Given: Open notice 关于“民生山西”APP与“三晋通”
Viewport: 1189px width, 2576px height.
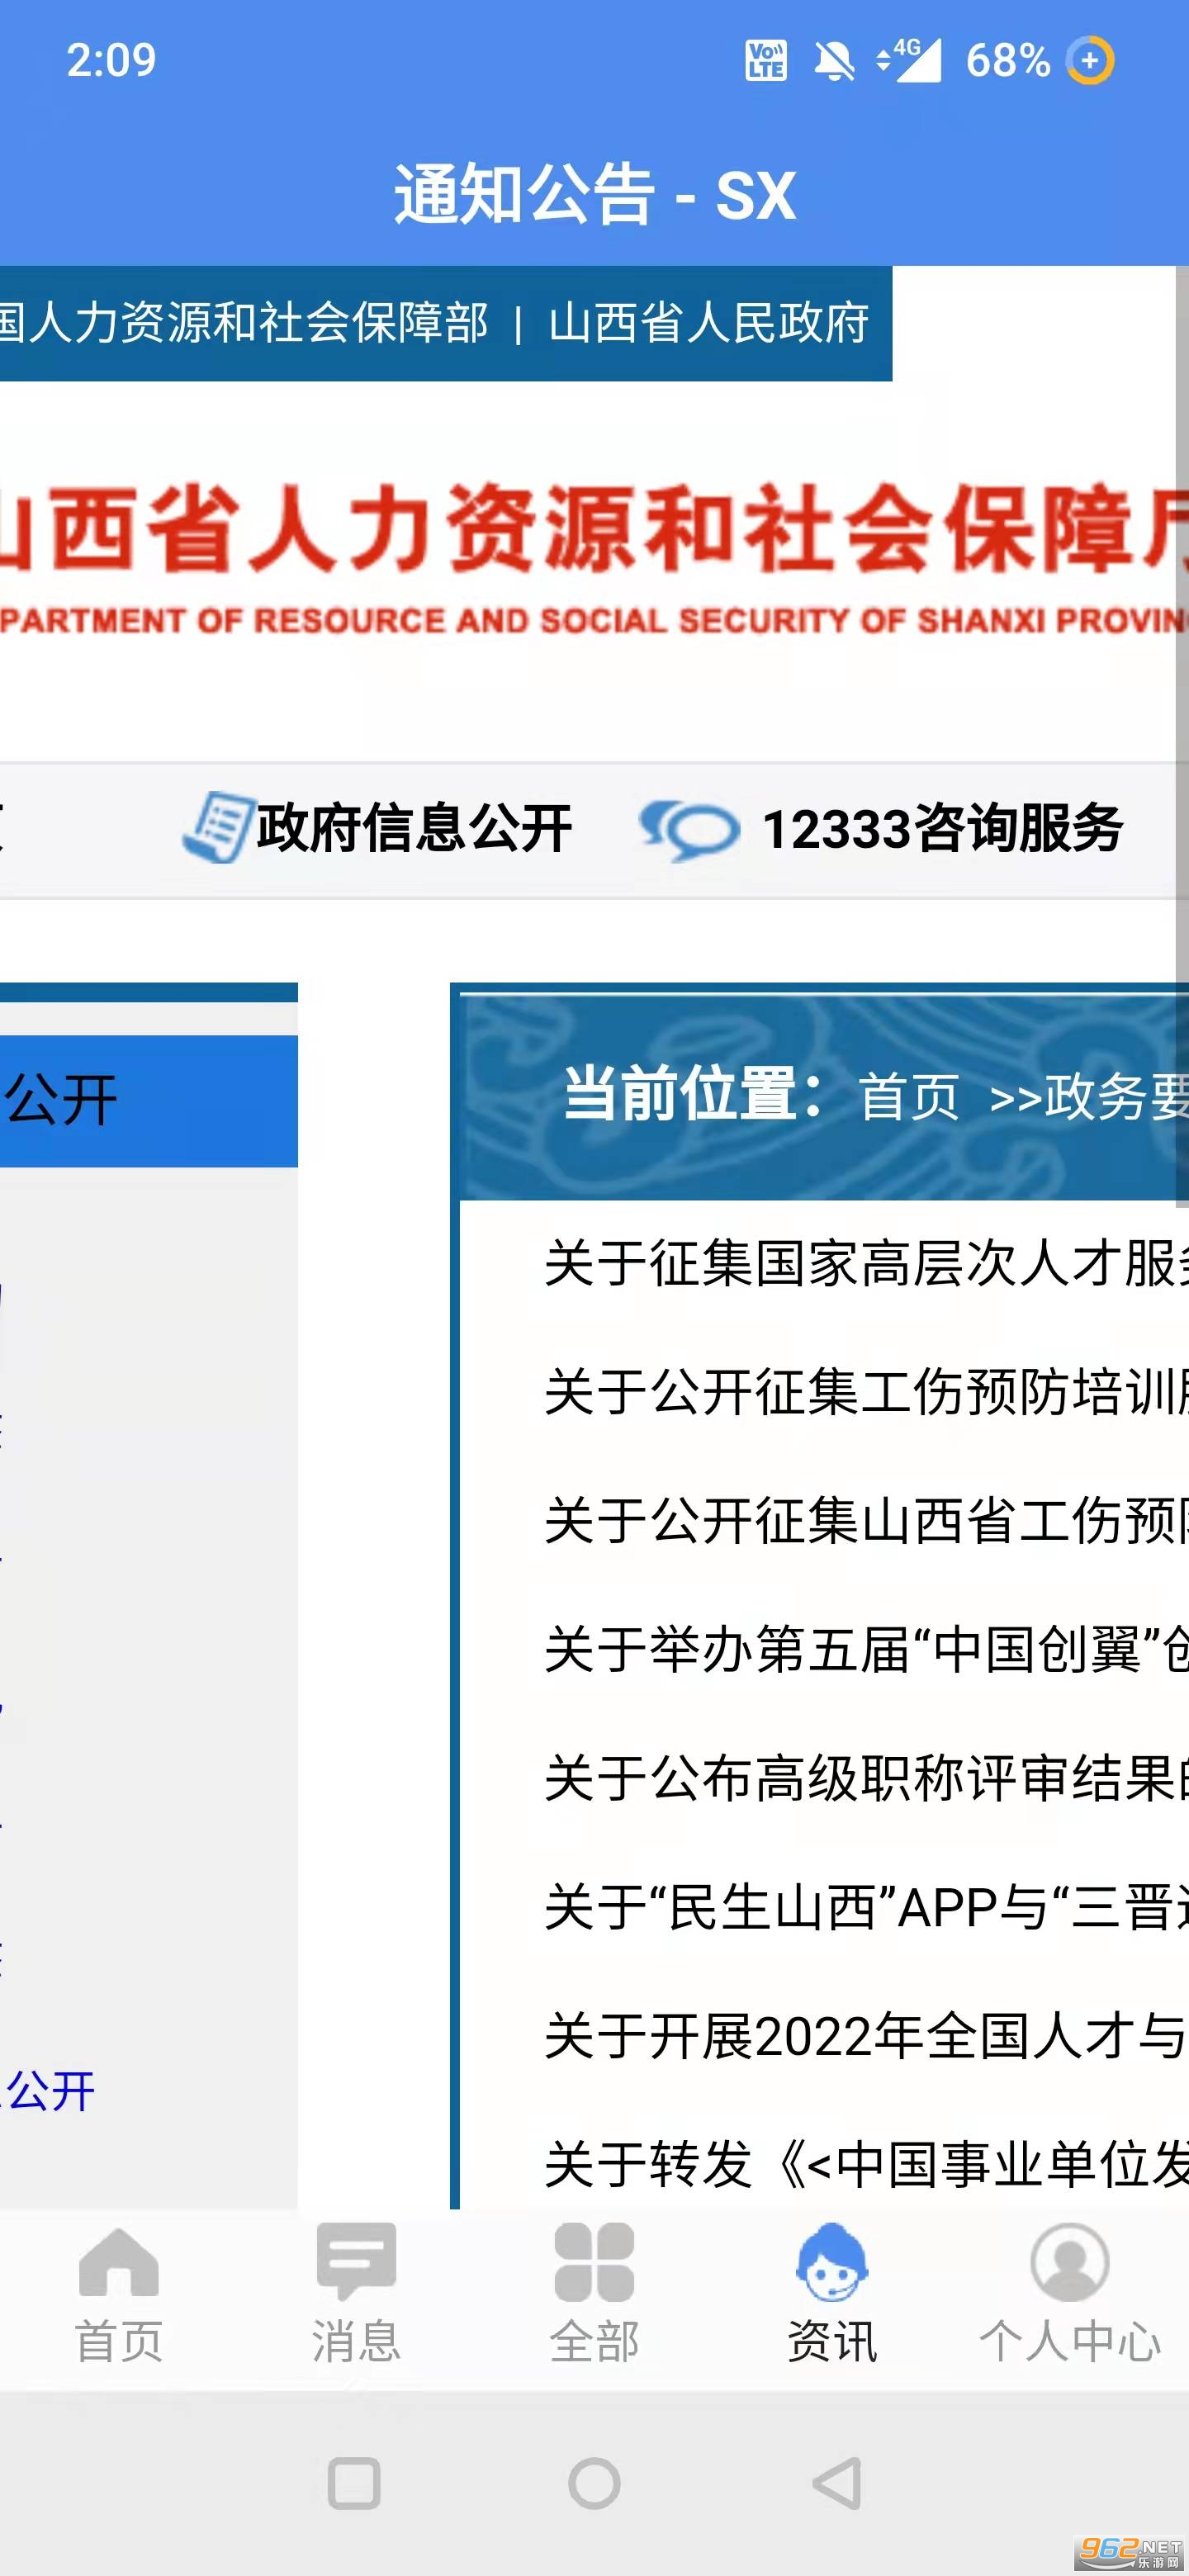Looking at the screenshot, I should tap(866, 1908).
